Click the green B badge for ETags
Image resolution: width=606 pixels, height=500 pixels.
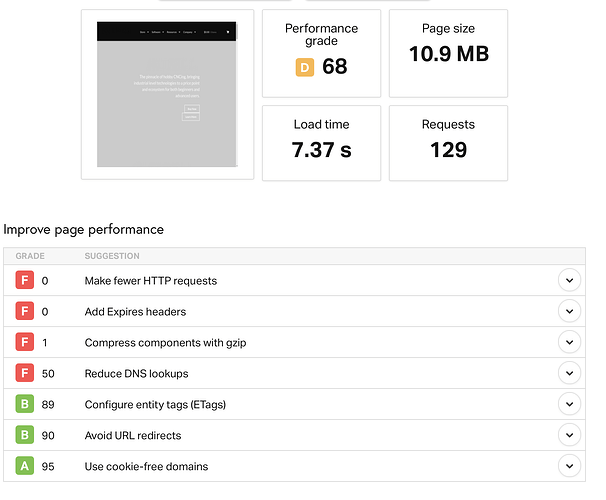coord(25,404)
